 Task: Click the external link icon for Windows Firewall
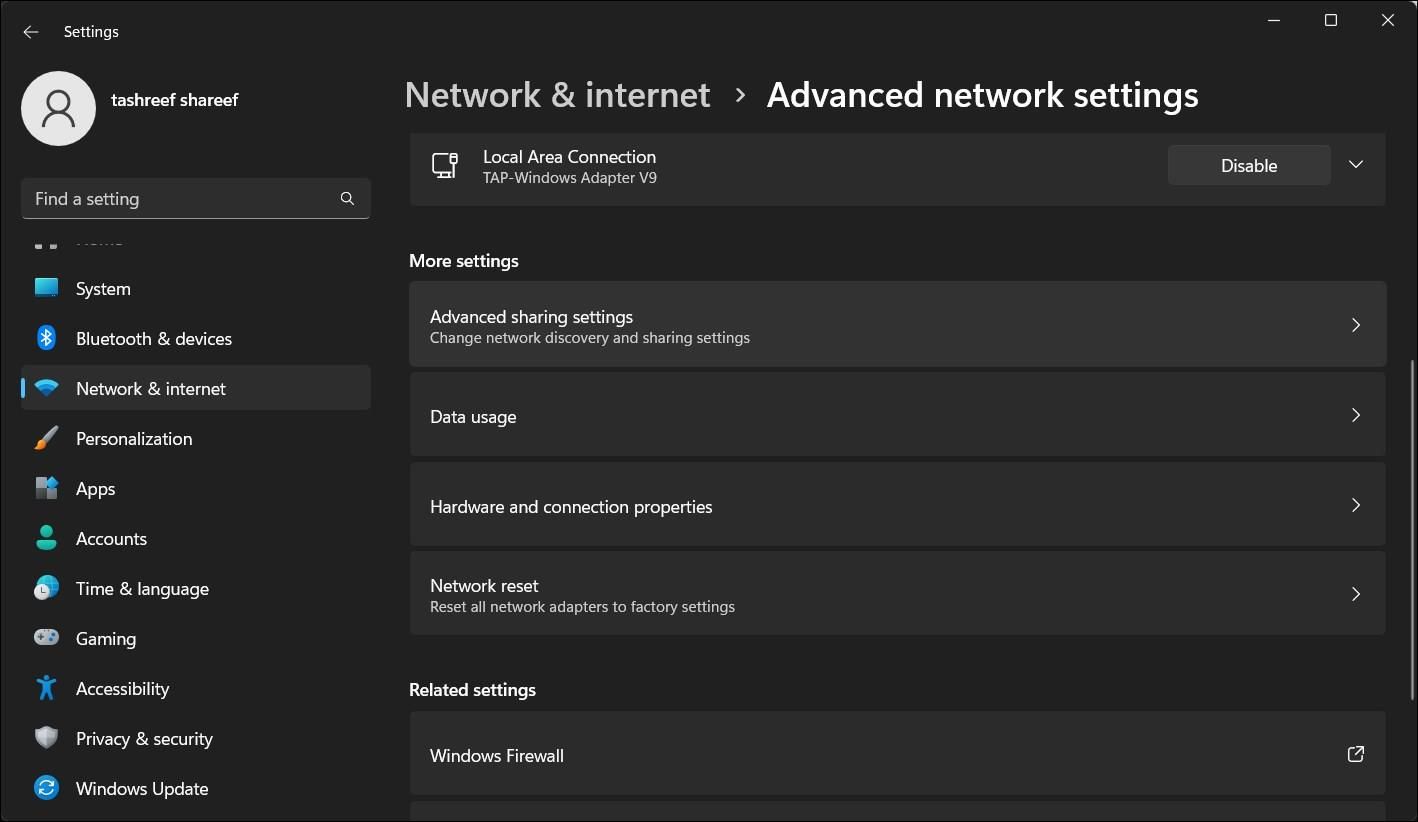[1356, 754]
